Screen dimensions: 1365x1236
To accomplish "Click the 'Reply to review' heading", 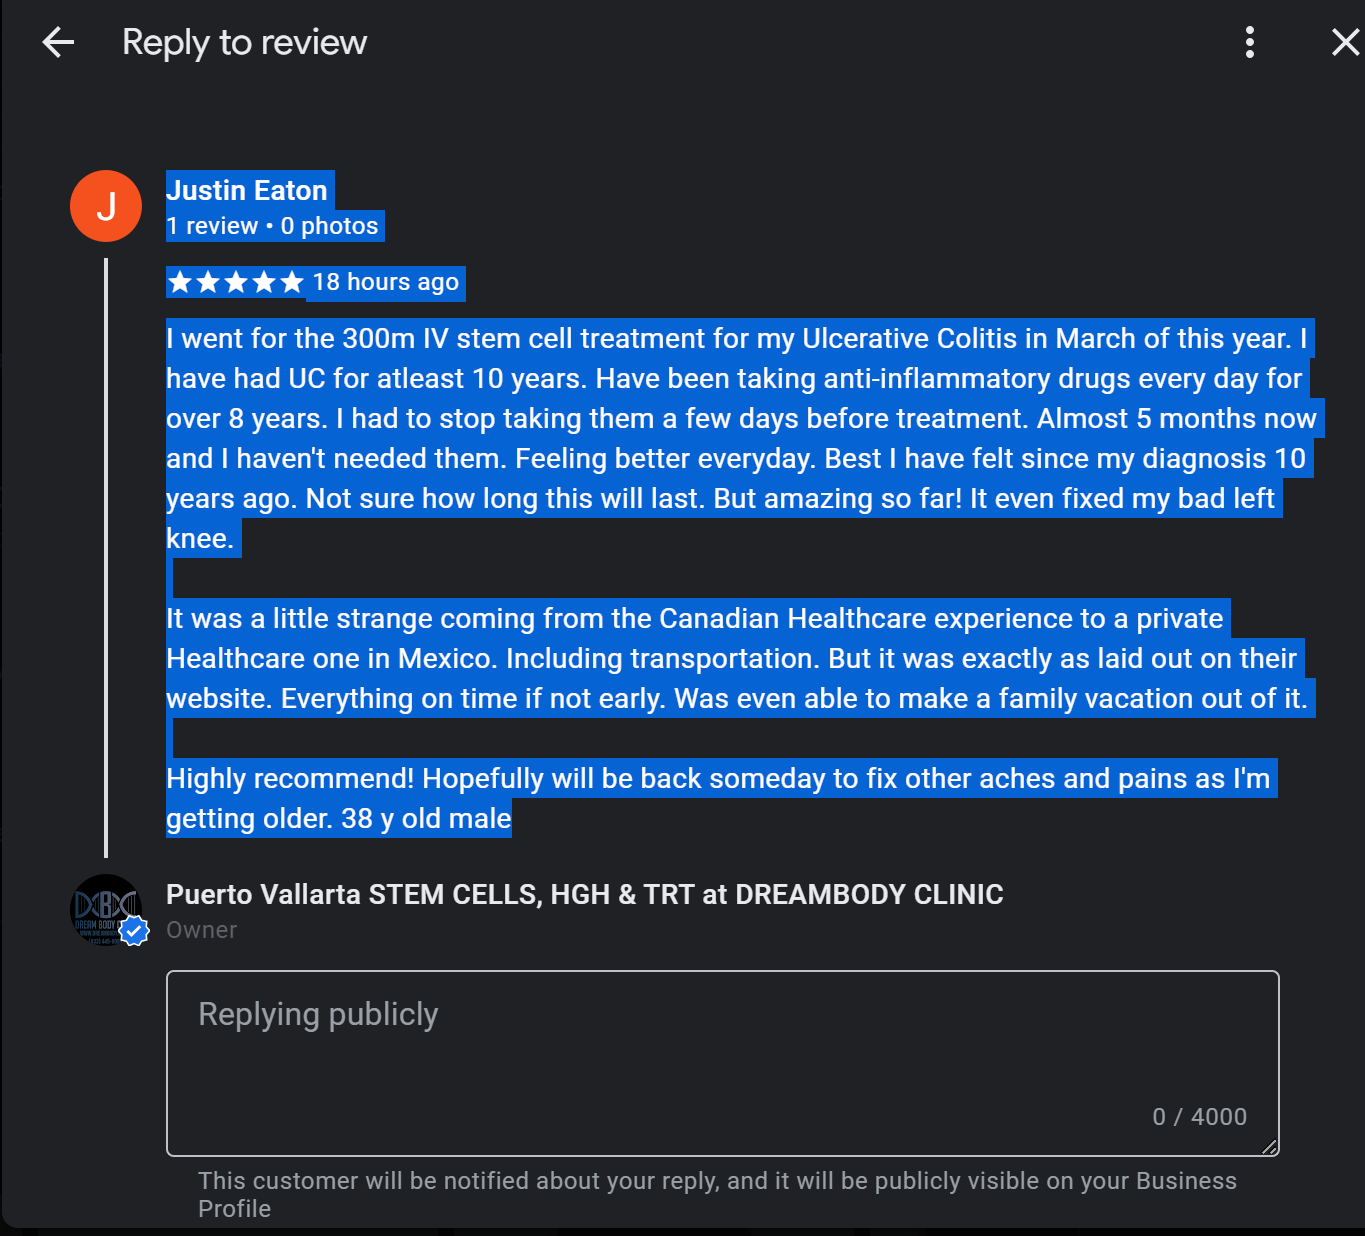I will [x=244, y=42].
